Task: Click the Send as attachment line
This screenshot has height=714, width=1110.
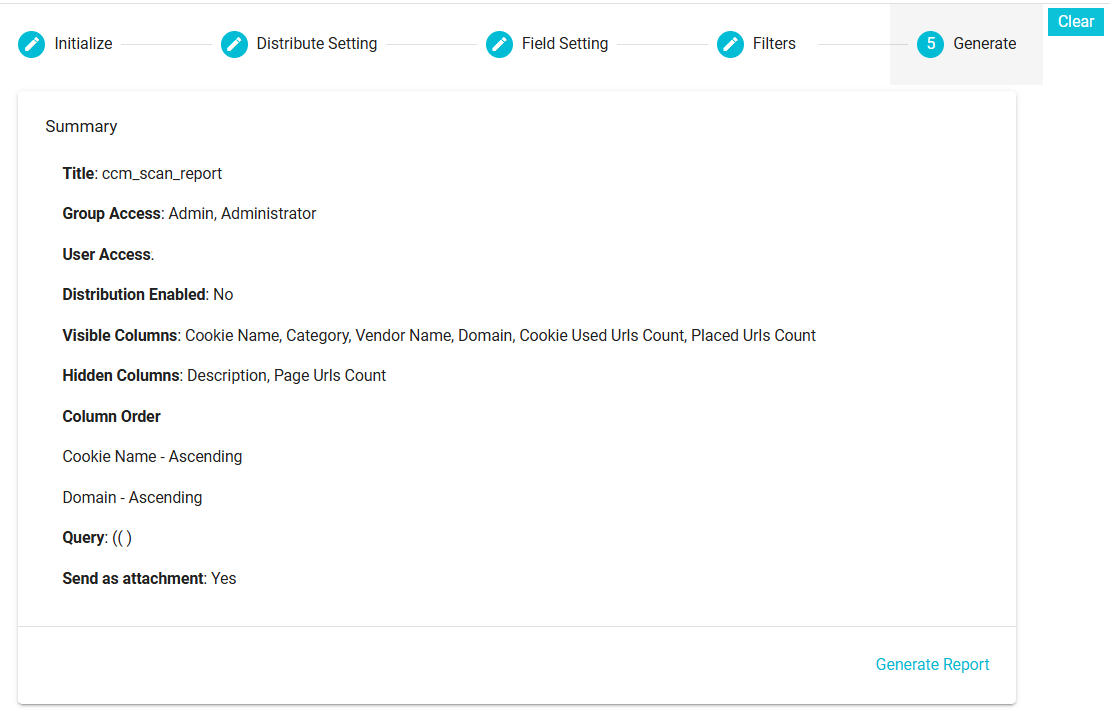Action: (x=149, y=579)
